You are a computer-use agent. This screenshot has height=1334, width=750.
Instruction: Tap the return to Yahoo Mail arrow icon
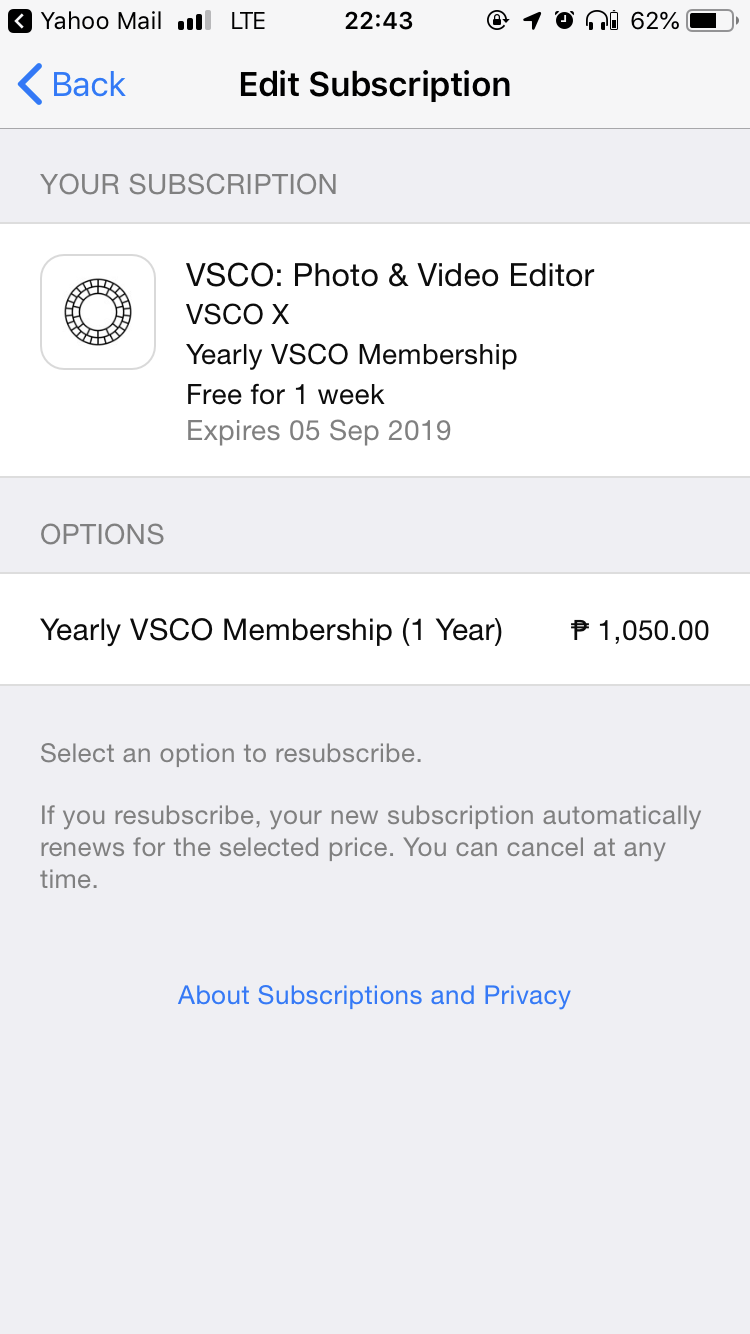(19, 21)
